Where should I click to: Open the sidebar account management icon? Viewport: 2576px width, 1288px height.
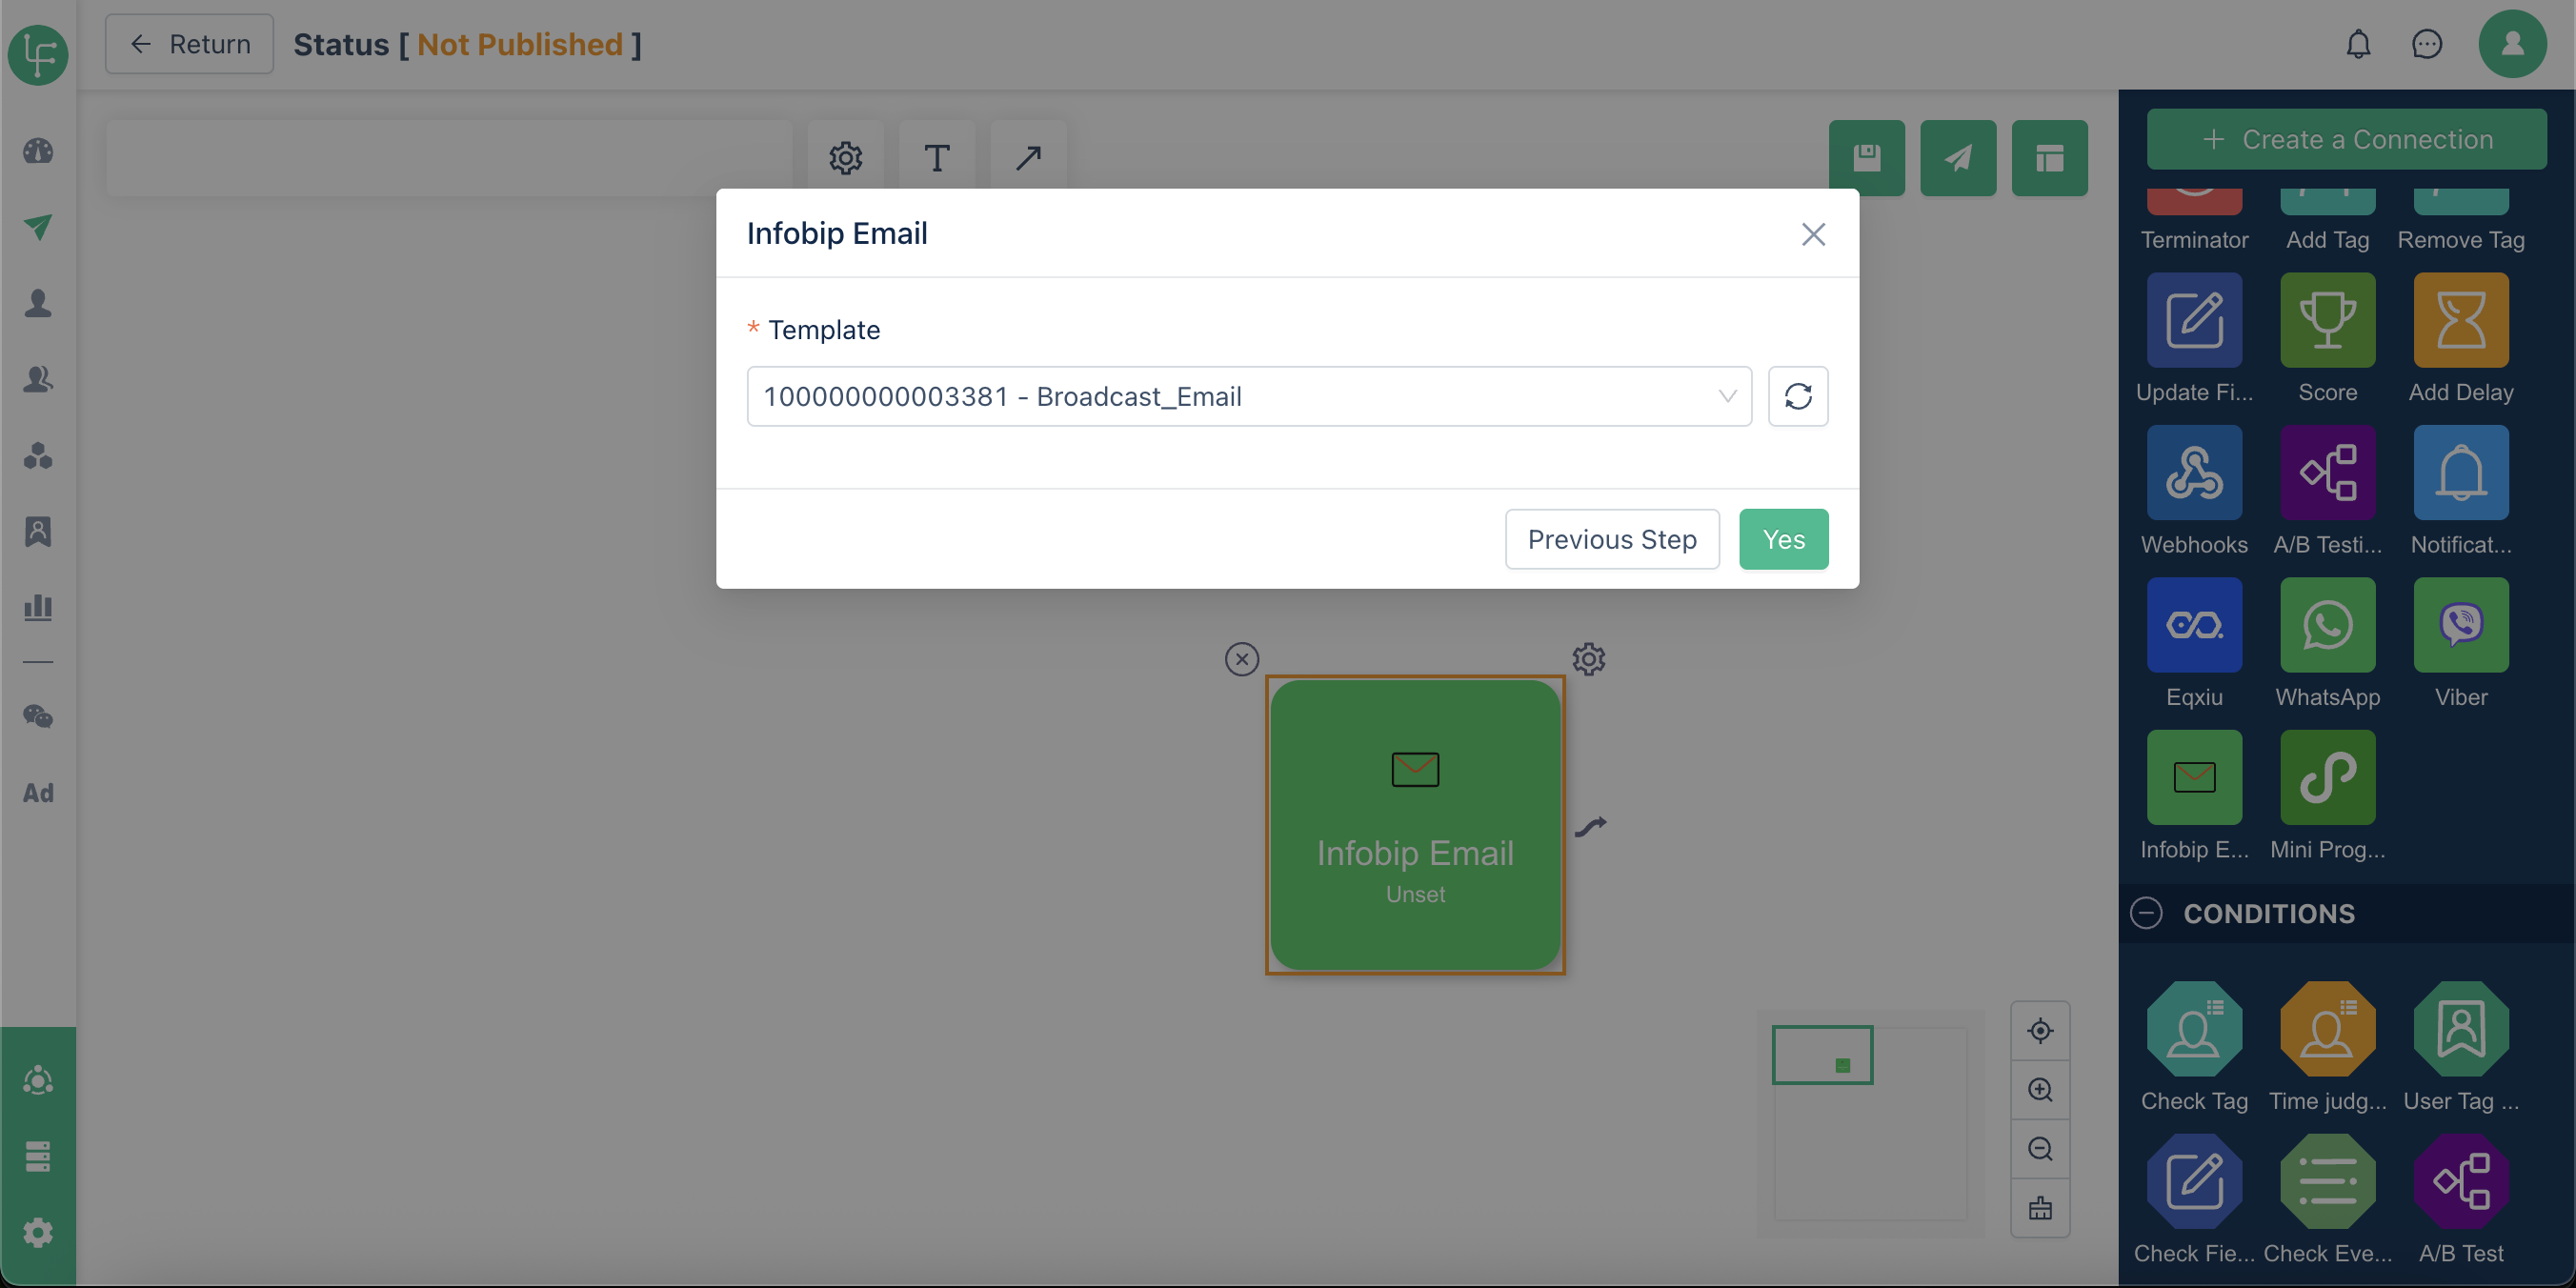point(38,1081)
